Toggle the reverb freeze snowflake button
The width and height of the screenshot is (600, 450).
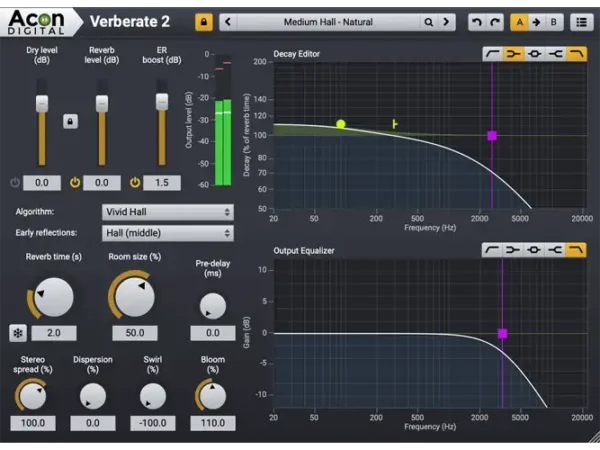18,333
